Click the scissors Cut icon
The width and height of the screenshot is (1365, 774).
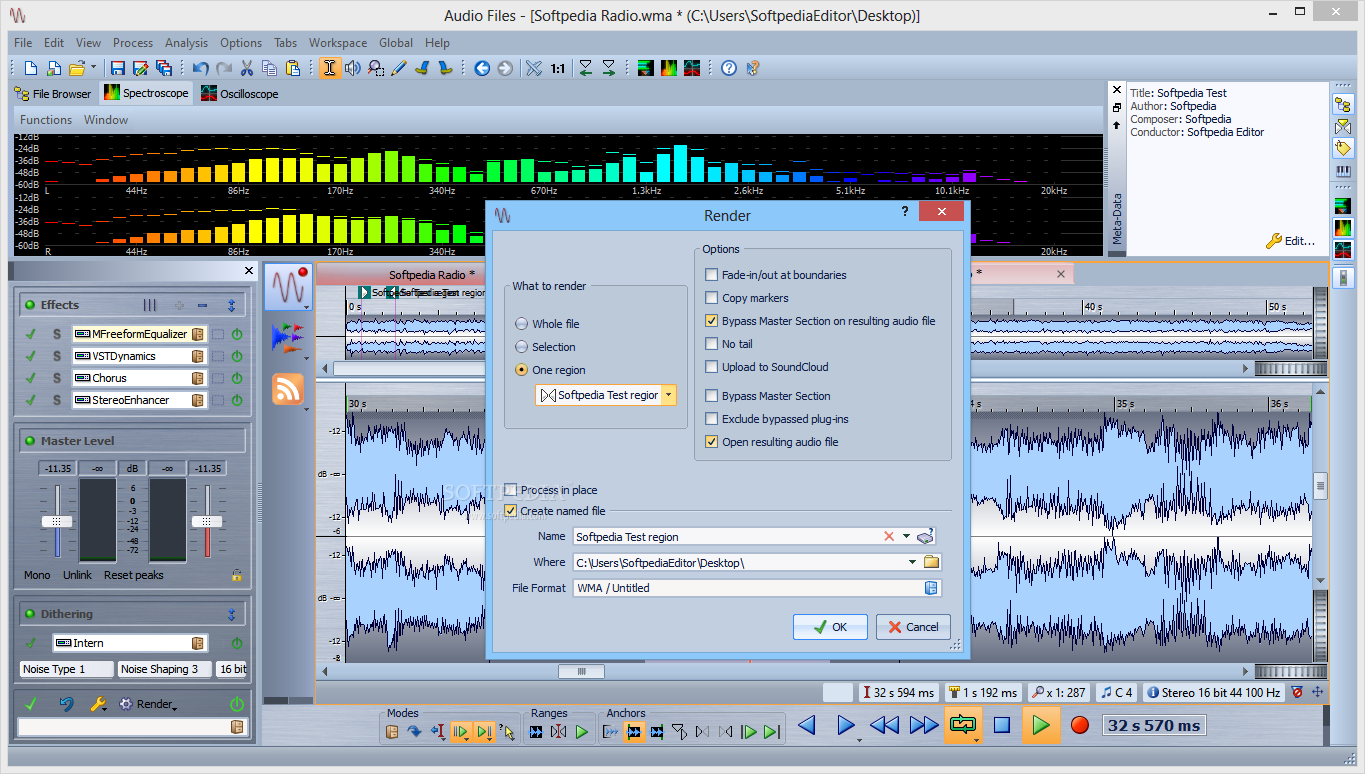[x=246, y=68]
